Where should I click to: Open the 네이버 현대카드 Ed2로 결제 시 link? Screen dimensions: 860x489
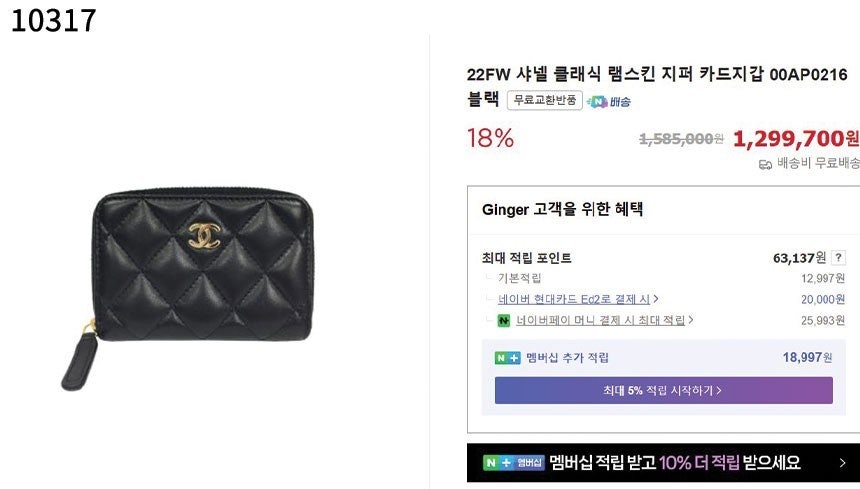tap(574, 299)
